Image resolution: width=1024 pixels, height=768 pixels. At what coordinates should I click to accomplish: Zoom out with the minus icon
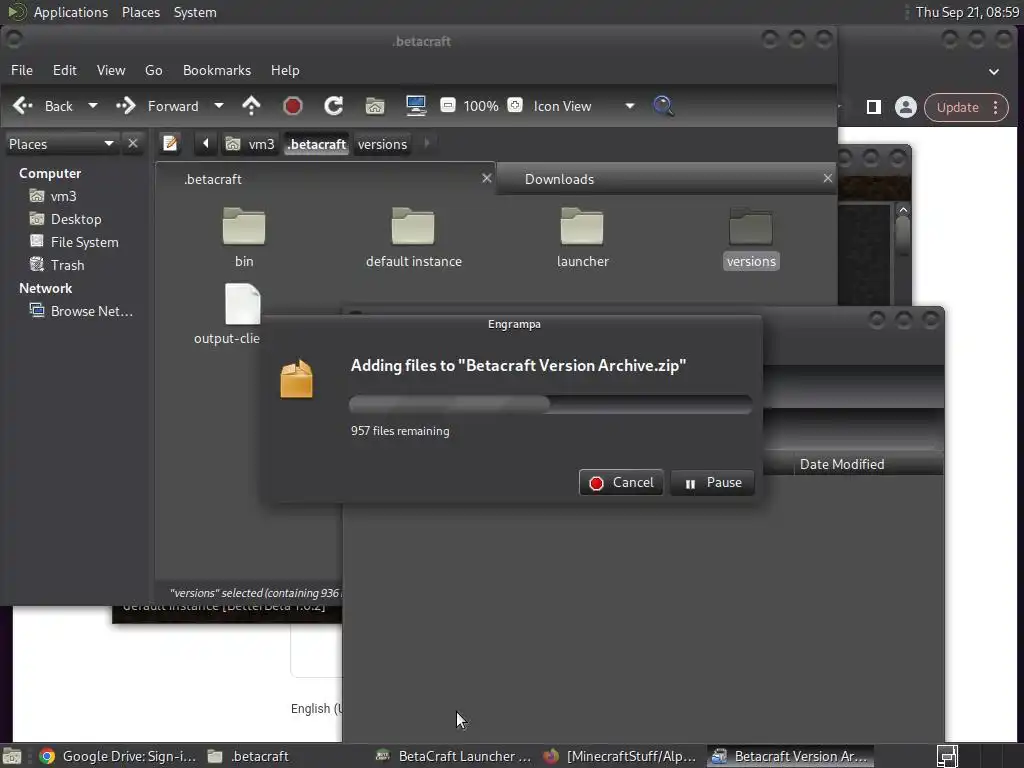(x=447, y=105)
